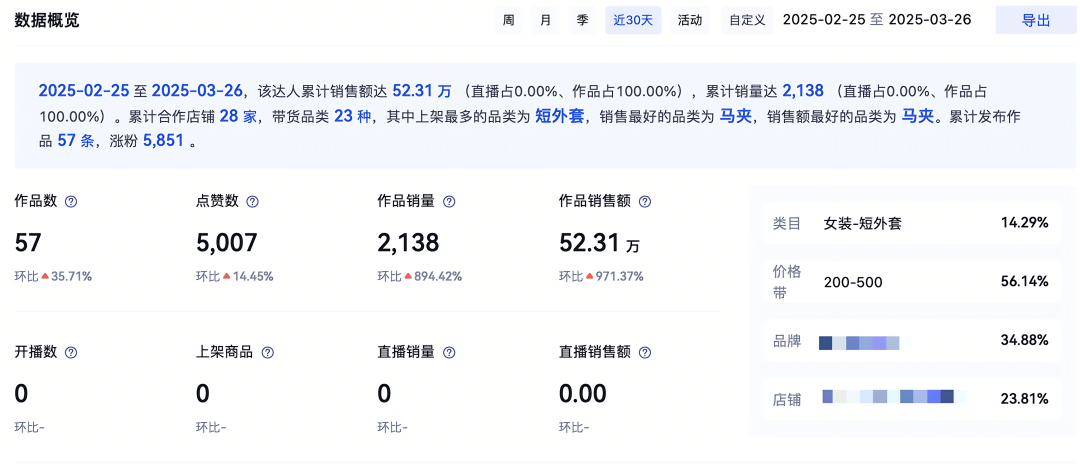Select the 近30天 time range tab
The image size is (1080, 464).
pos(633,20)
